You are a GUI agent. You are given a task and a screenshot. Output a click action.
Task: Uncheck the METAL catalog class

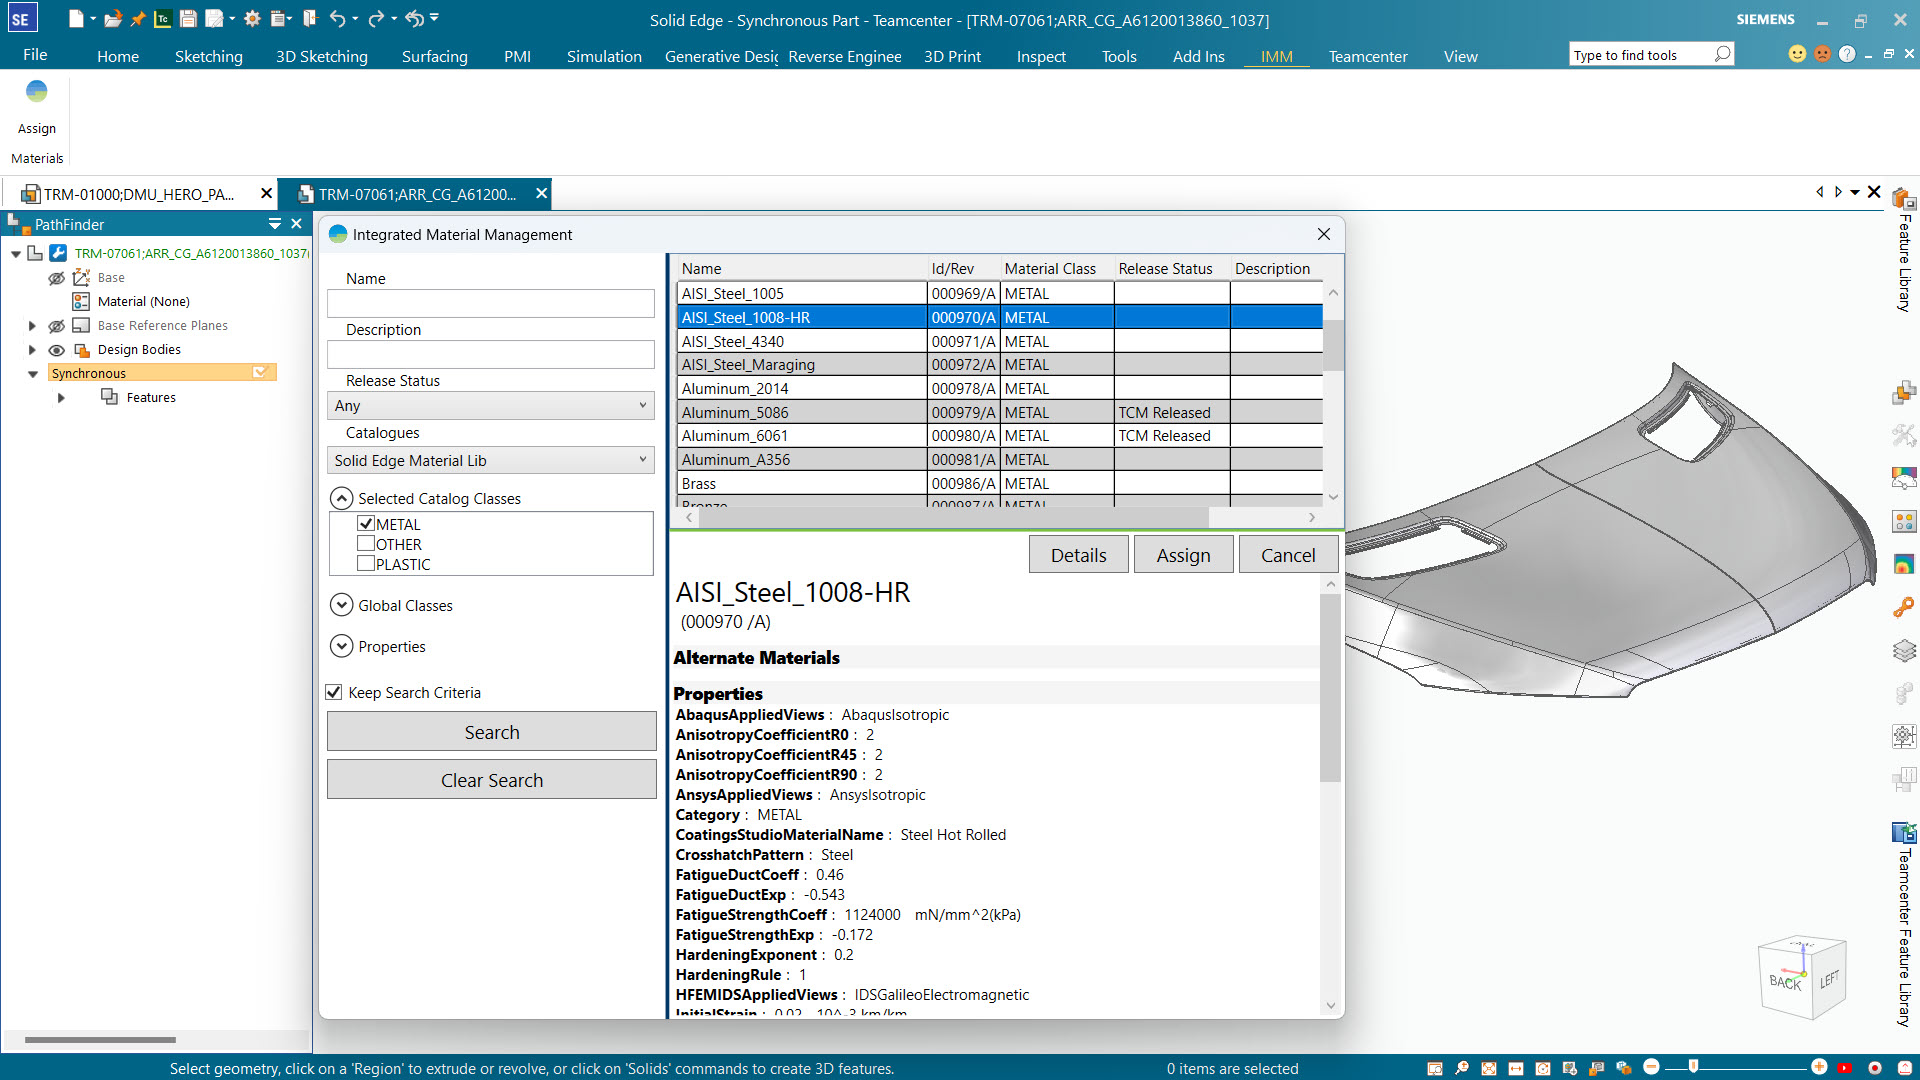366,523
